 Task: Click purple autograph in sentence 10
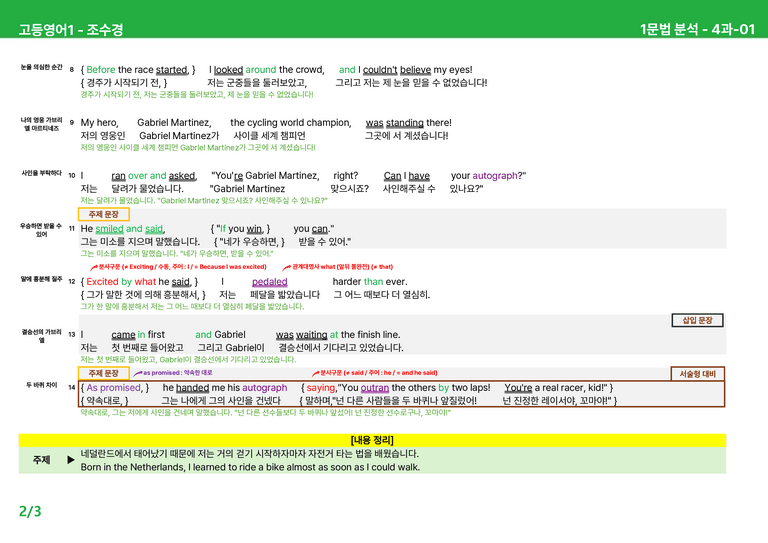[495, 175]
